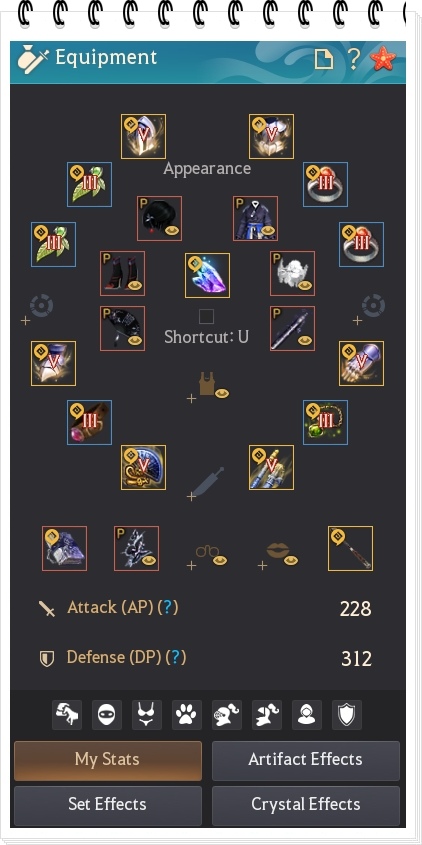Toggle the checkbox above Shortcut: U

pos(206,316)
